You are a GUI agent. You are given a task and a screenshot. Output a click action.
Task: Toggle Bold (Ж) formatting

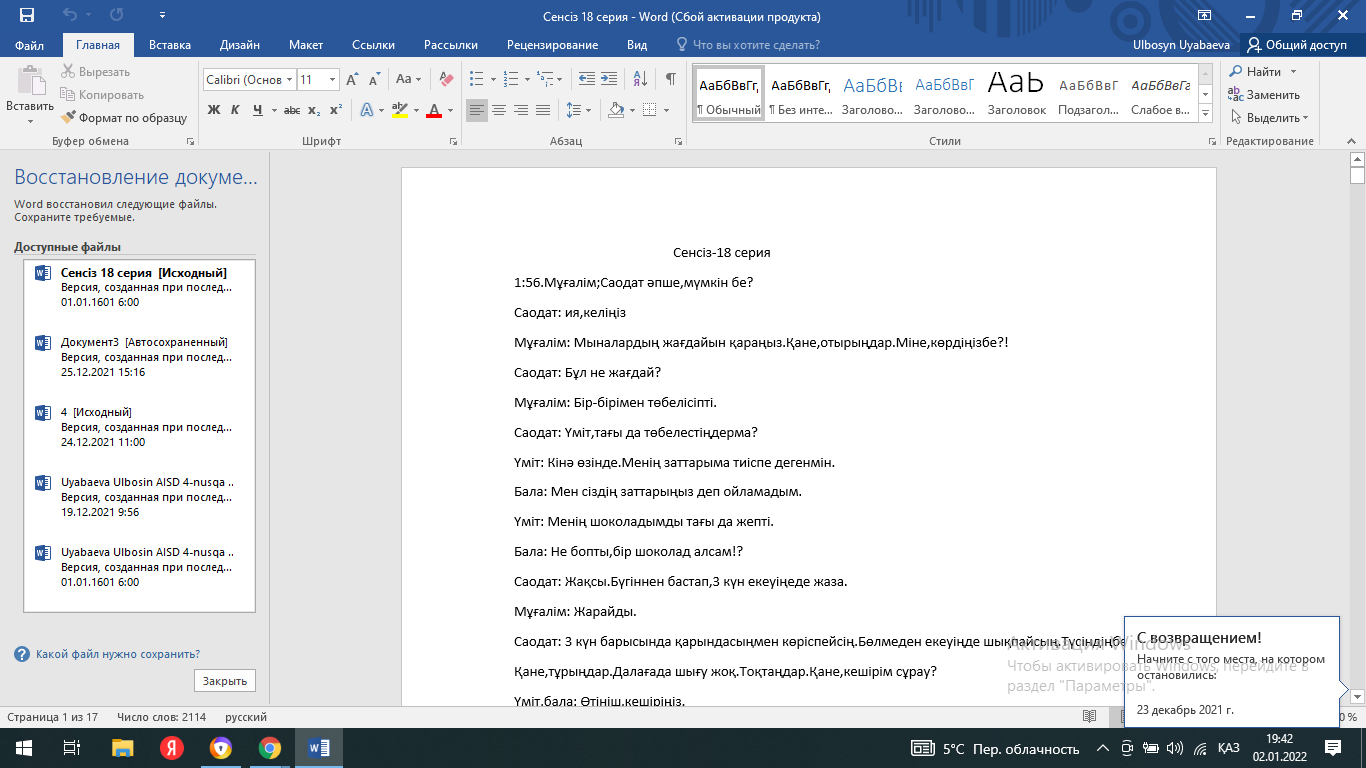(x=214, y=110)
